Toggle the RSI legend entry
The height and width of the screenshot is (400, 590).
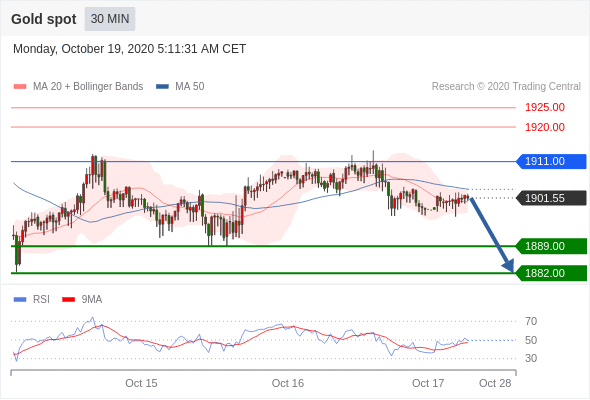coord(31,300)
